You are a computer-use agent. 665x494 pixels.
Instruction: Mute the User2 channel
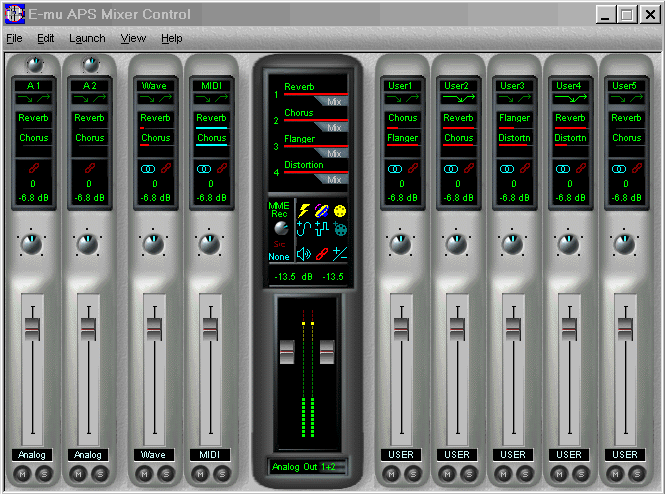(447, 474)
